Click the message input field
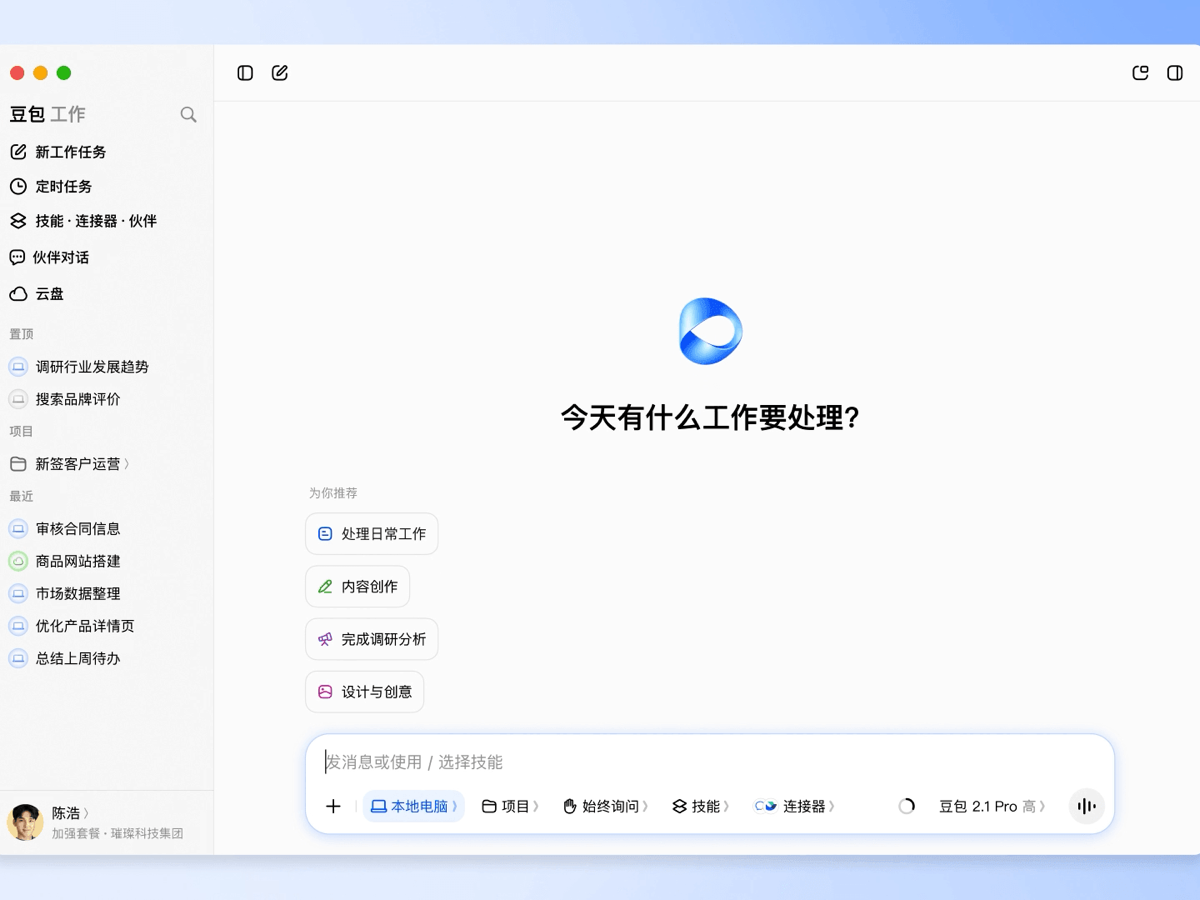 coord(710,762)
